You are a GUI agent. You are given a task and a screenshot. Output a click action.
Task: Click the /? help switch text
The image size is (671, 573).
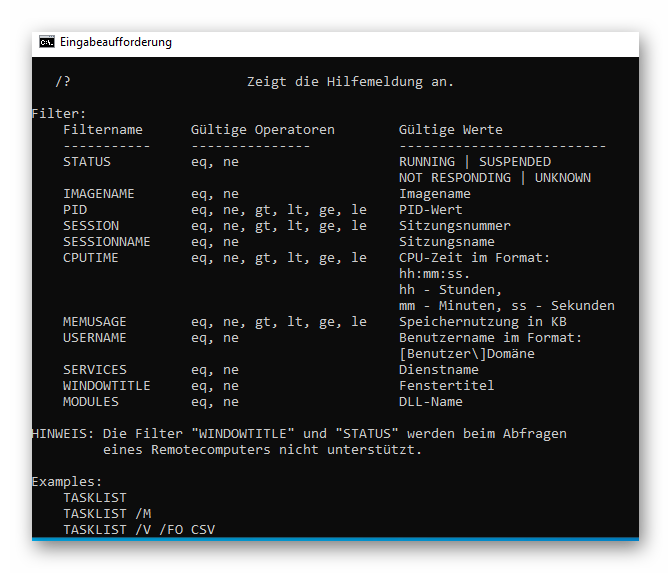(63, 82)
